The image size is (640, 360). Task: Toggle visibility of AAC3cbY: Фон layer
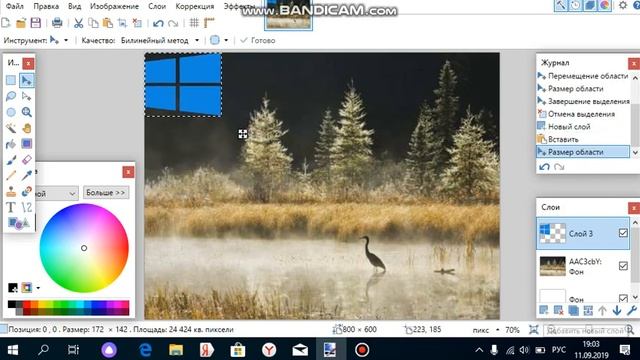(623, 266)
